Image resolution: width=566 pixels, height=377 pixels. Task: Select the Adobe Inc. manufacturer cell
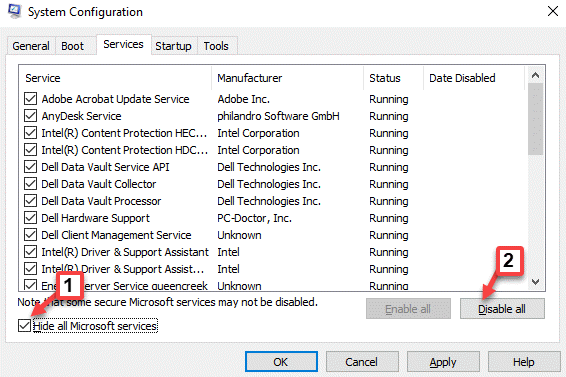244,99
